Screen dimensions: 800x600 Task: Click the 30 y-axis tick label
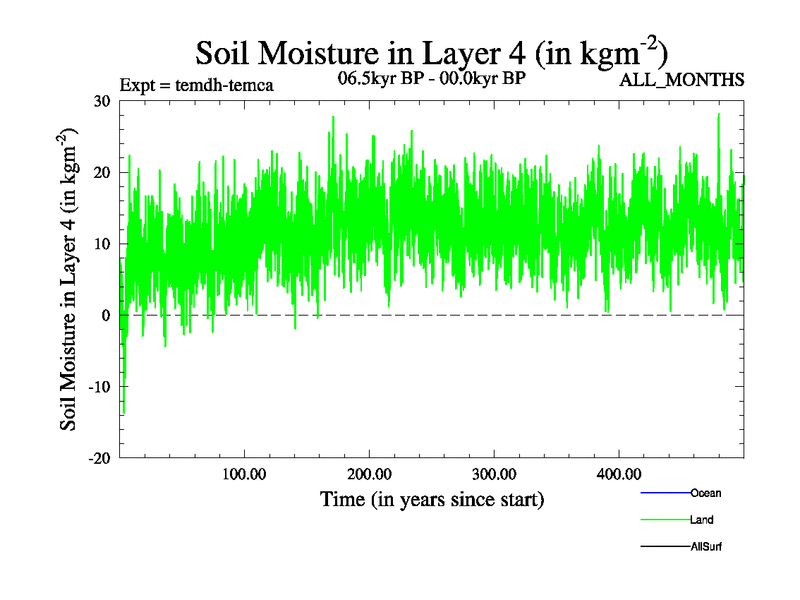(x=101, y=101)
